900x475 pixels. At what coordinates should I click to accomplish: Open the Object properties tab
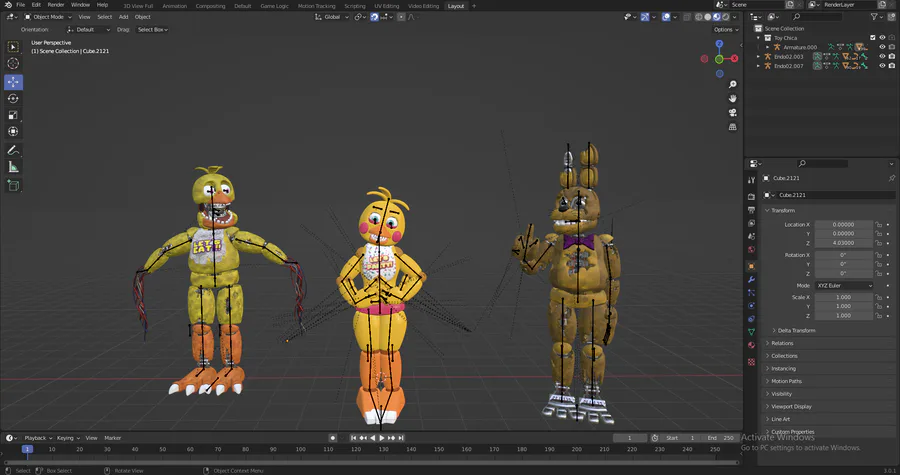[x=751, y=266]
